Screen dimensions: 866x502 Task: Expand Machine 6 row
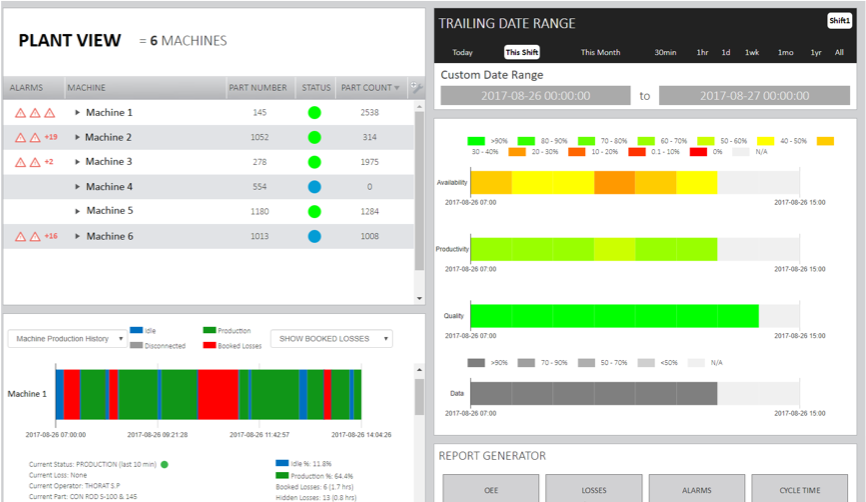pos(77,236)
